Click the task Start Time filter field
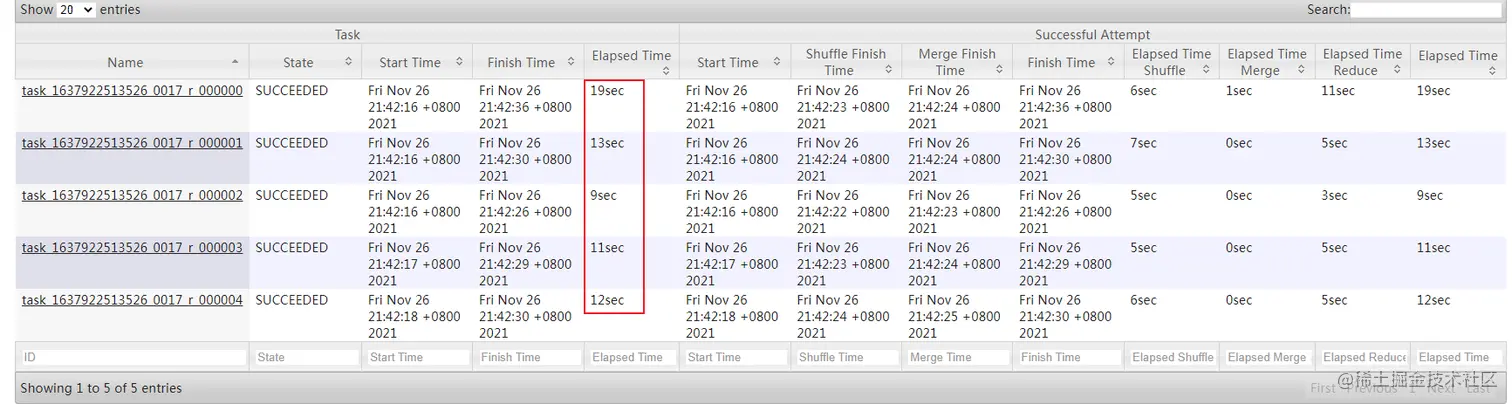Screen dimensions: 1512x404 coord(417,357)
